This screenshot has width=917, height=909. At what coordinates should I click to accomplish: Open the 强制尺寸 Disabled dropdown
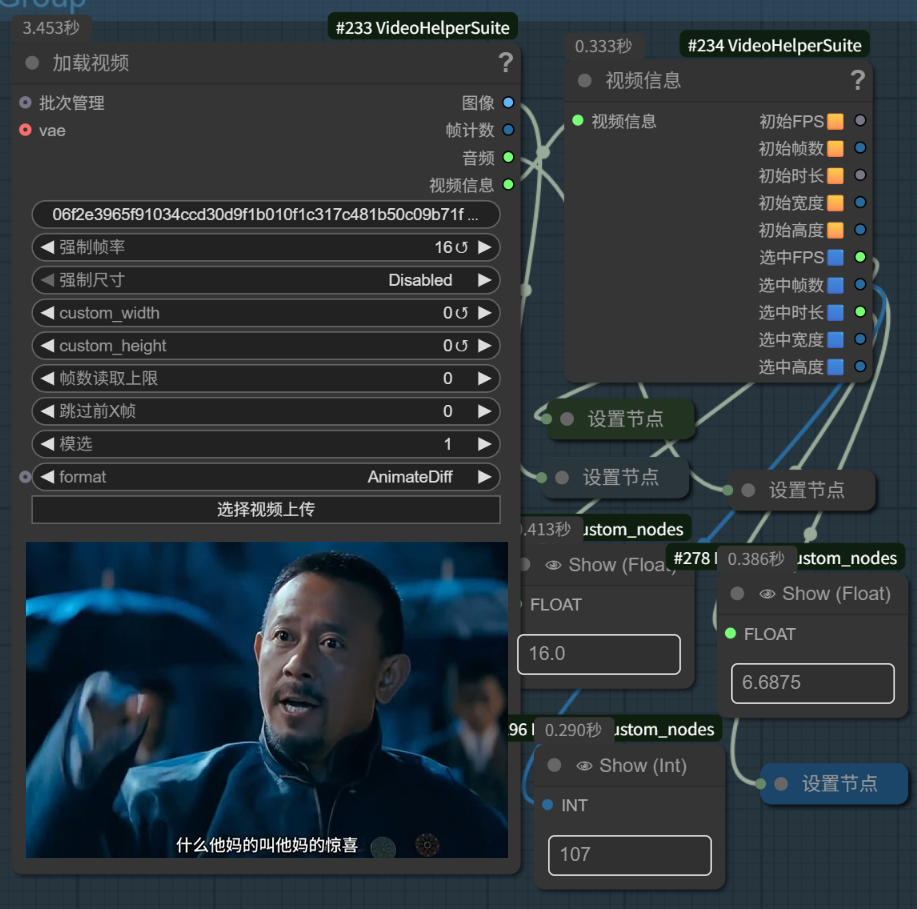[x=266, y=280]
